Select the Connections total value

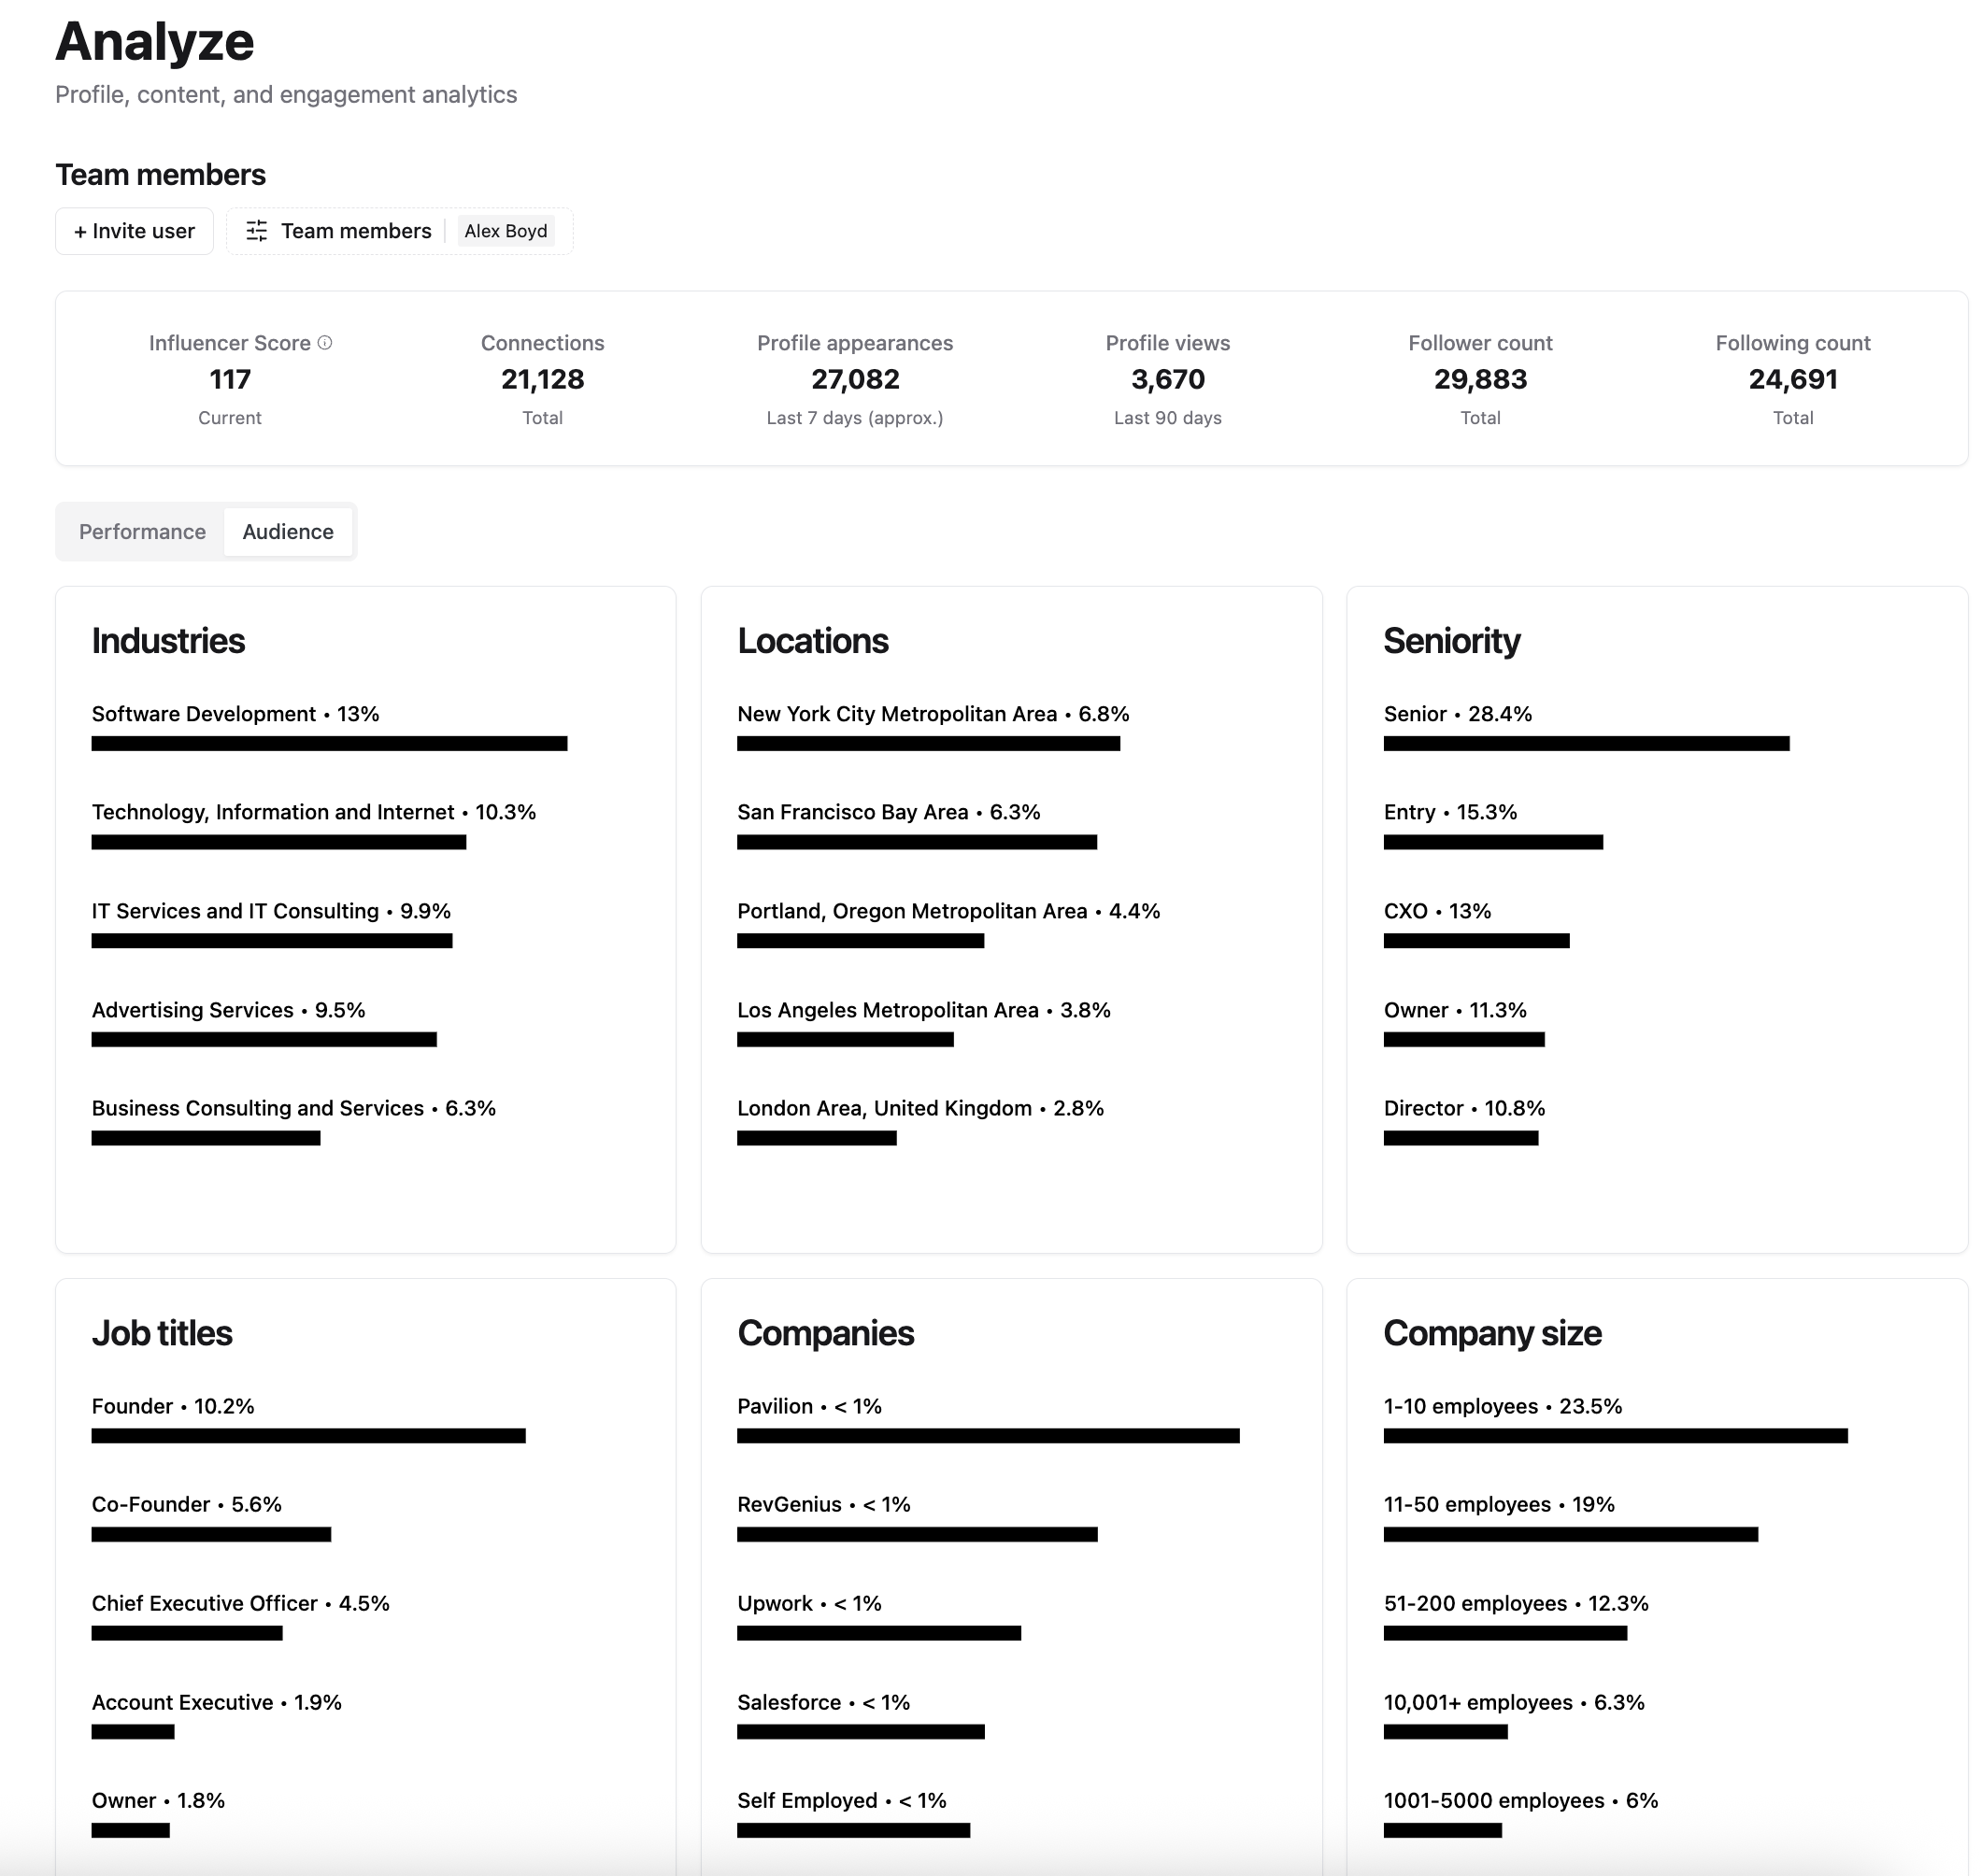pyautogui.click(x=542, y=379)
